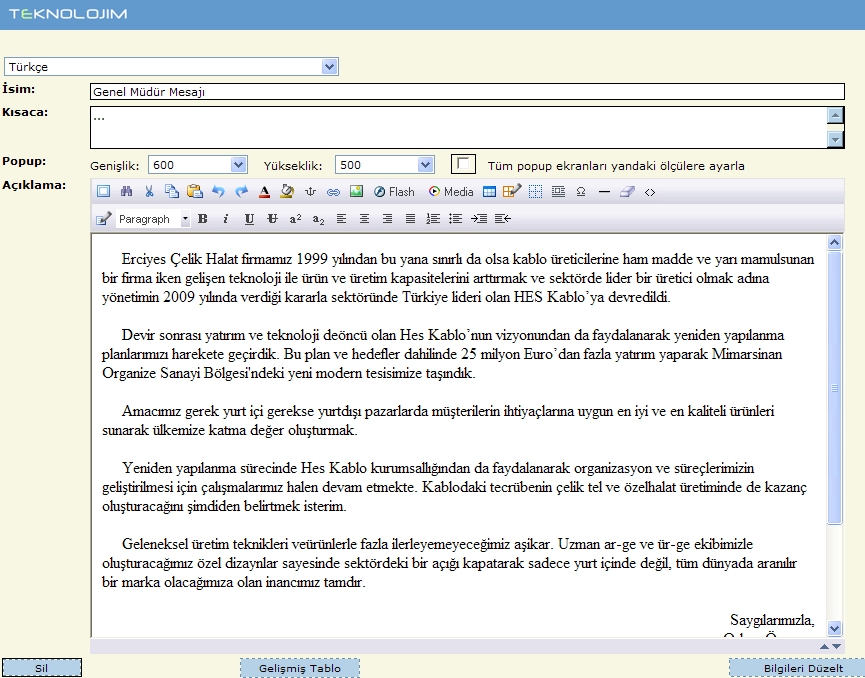Pick a highlight background color

[287, 191]
